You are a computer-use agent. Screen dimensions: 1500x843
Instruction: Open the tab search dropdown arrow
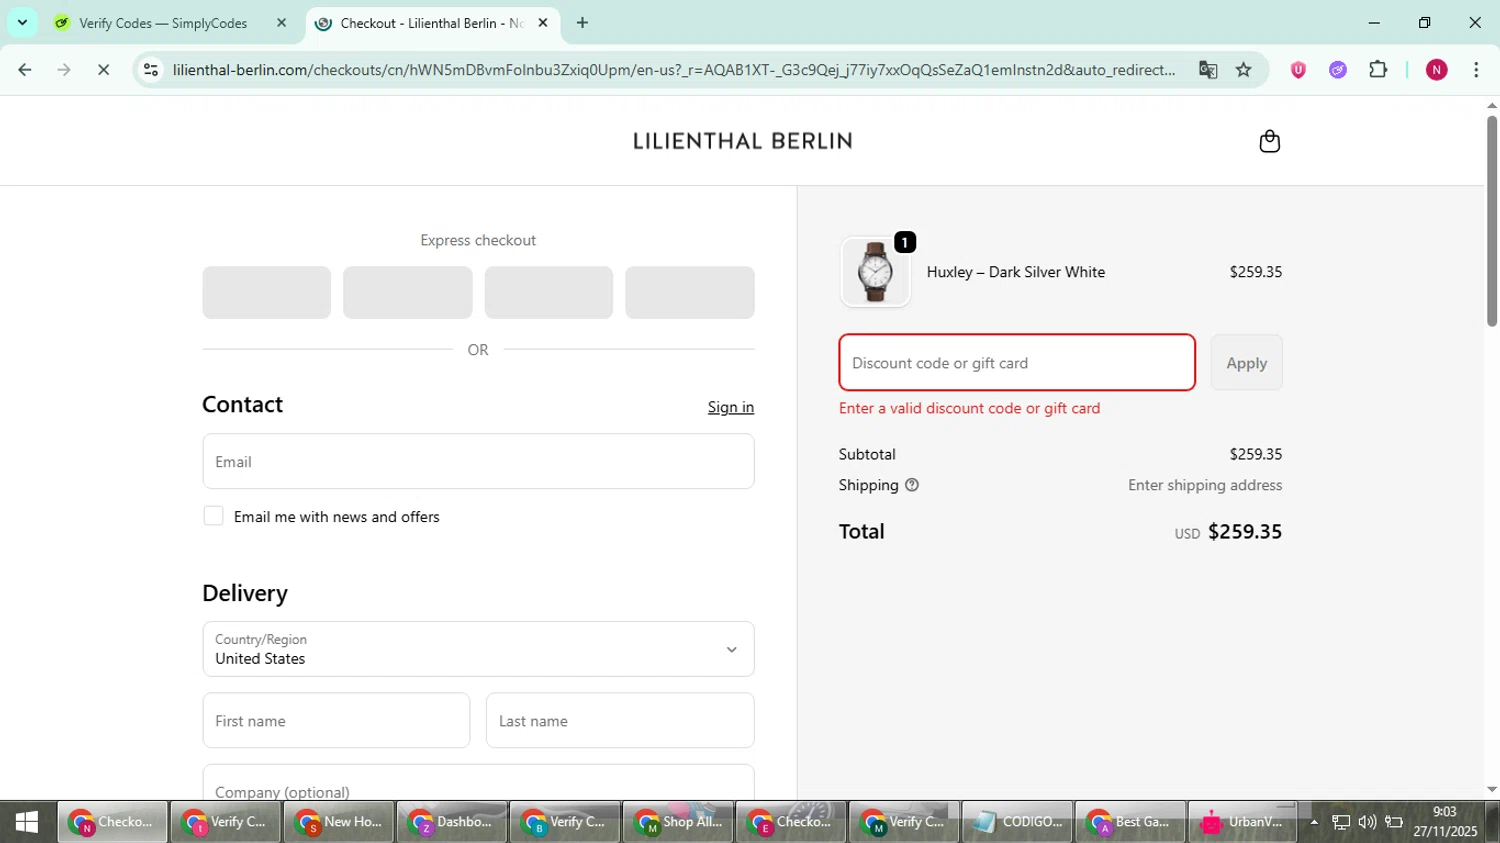tap(22, 22)
